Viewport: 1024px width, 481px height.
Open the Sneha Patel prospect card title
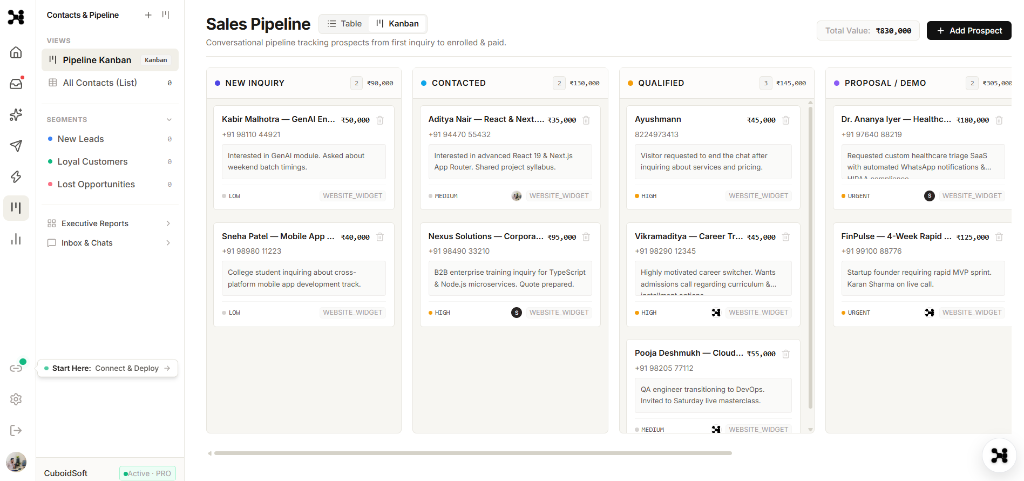click(278, 236)
